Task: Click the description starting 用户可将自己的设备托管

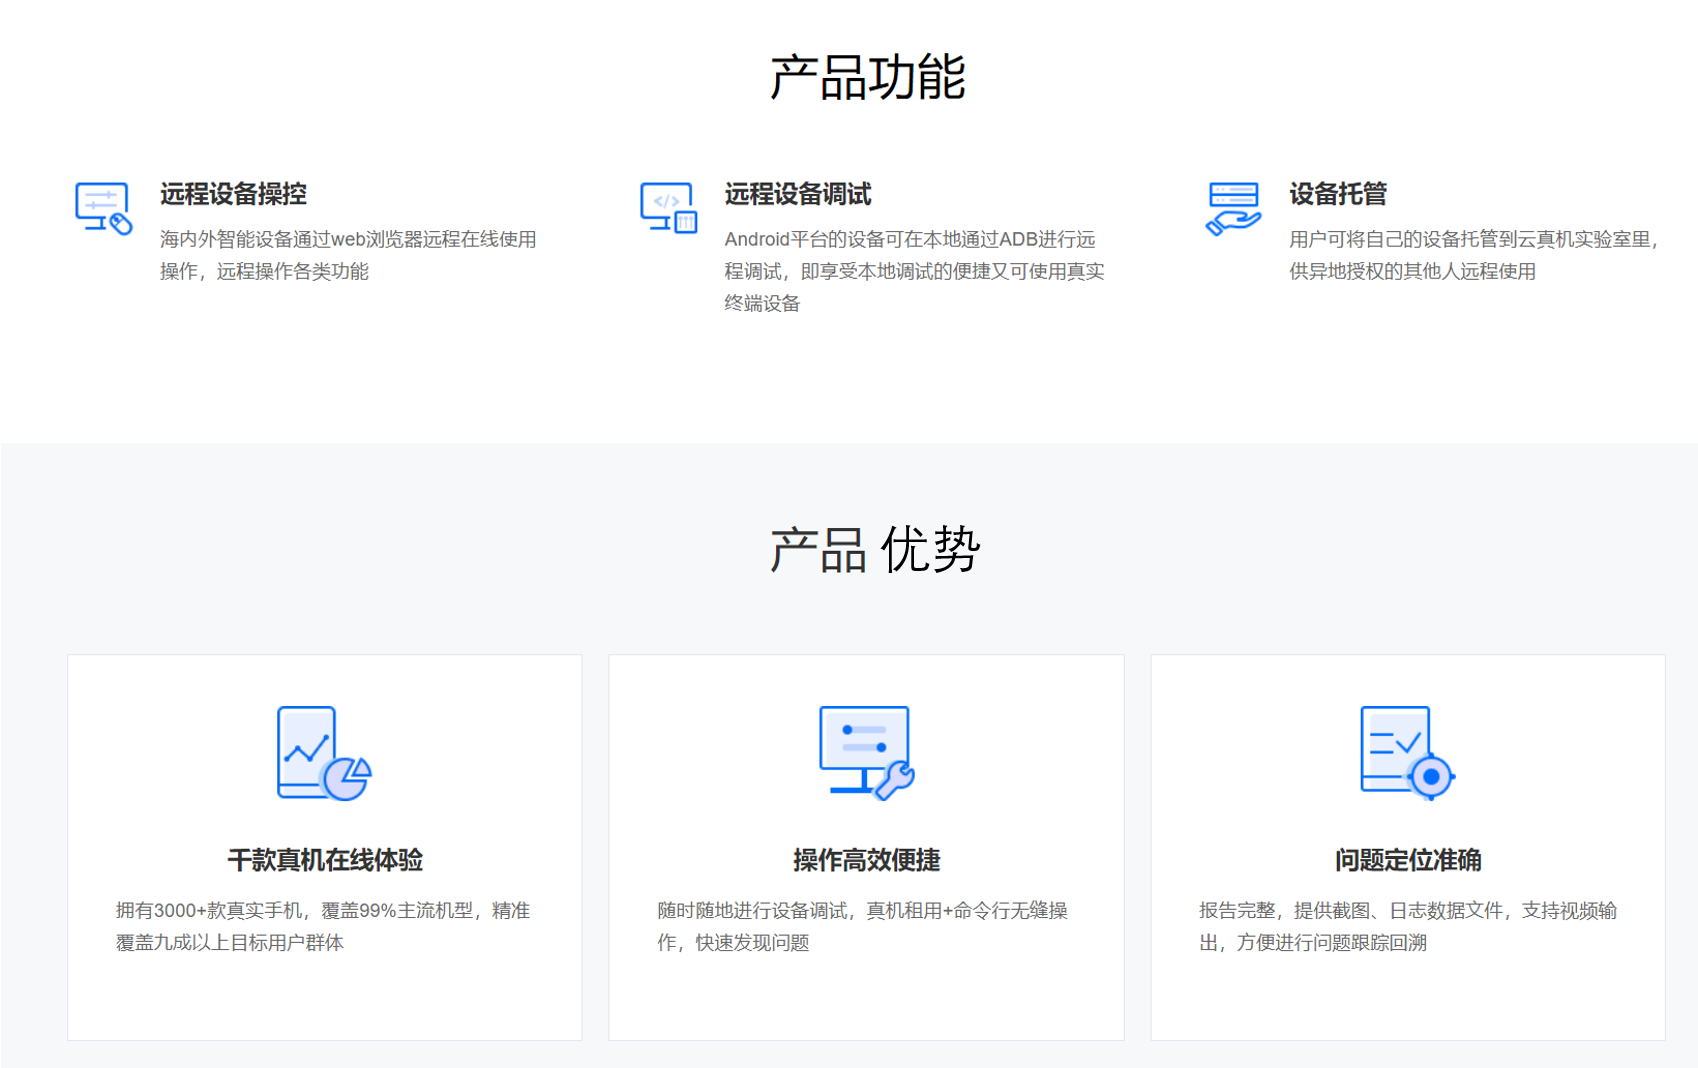Action: 1475,255
